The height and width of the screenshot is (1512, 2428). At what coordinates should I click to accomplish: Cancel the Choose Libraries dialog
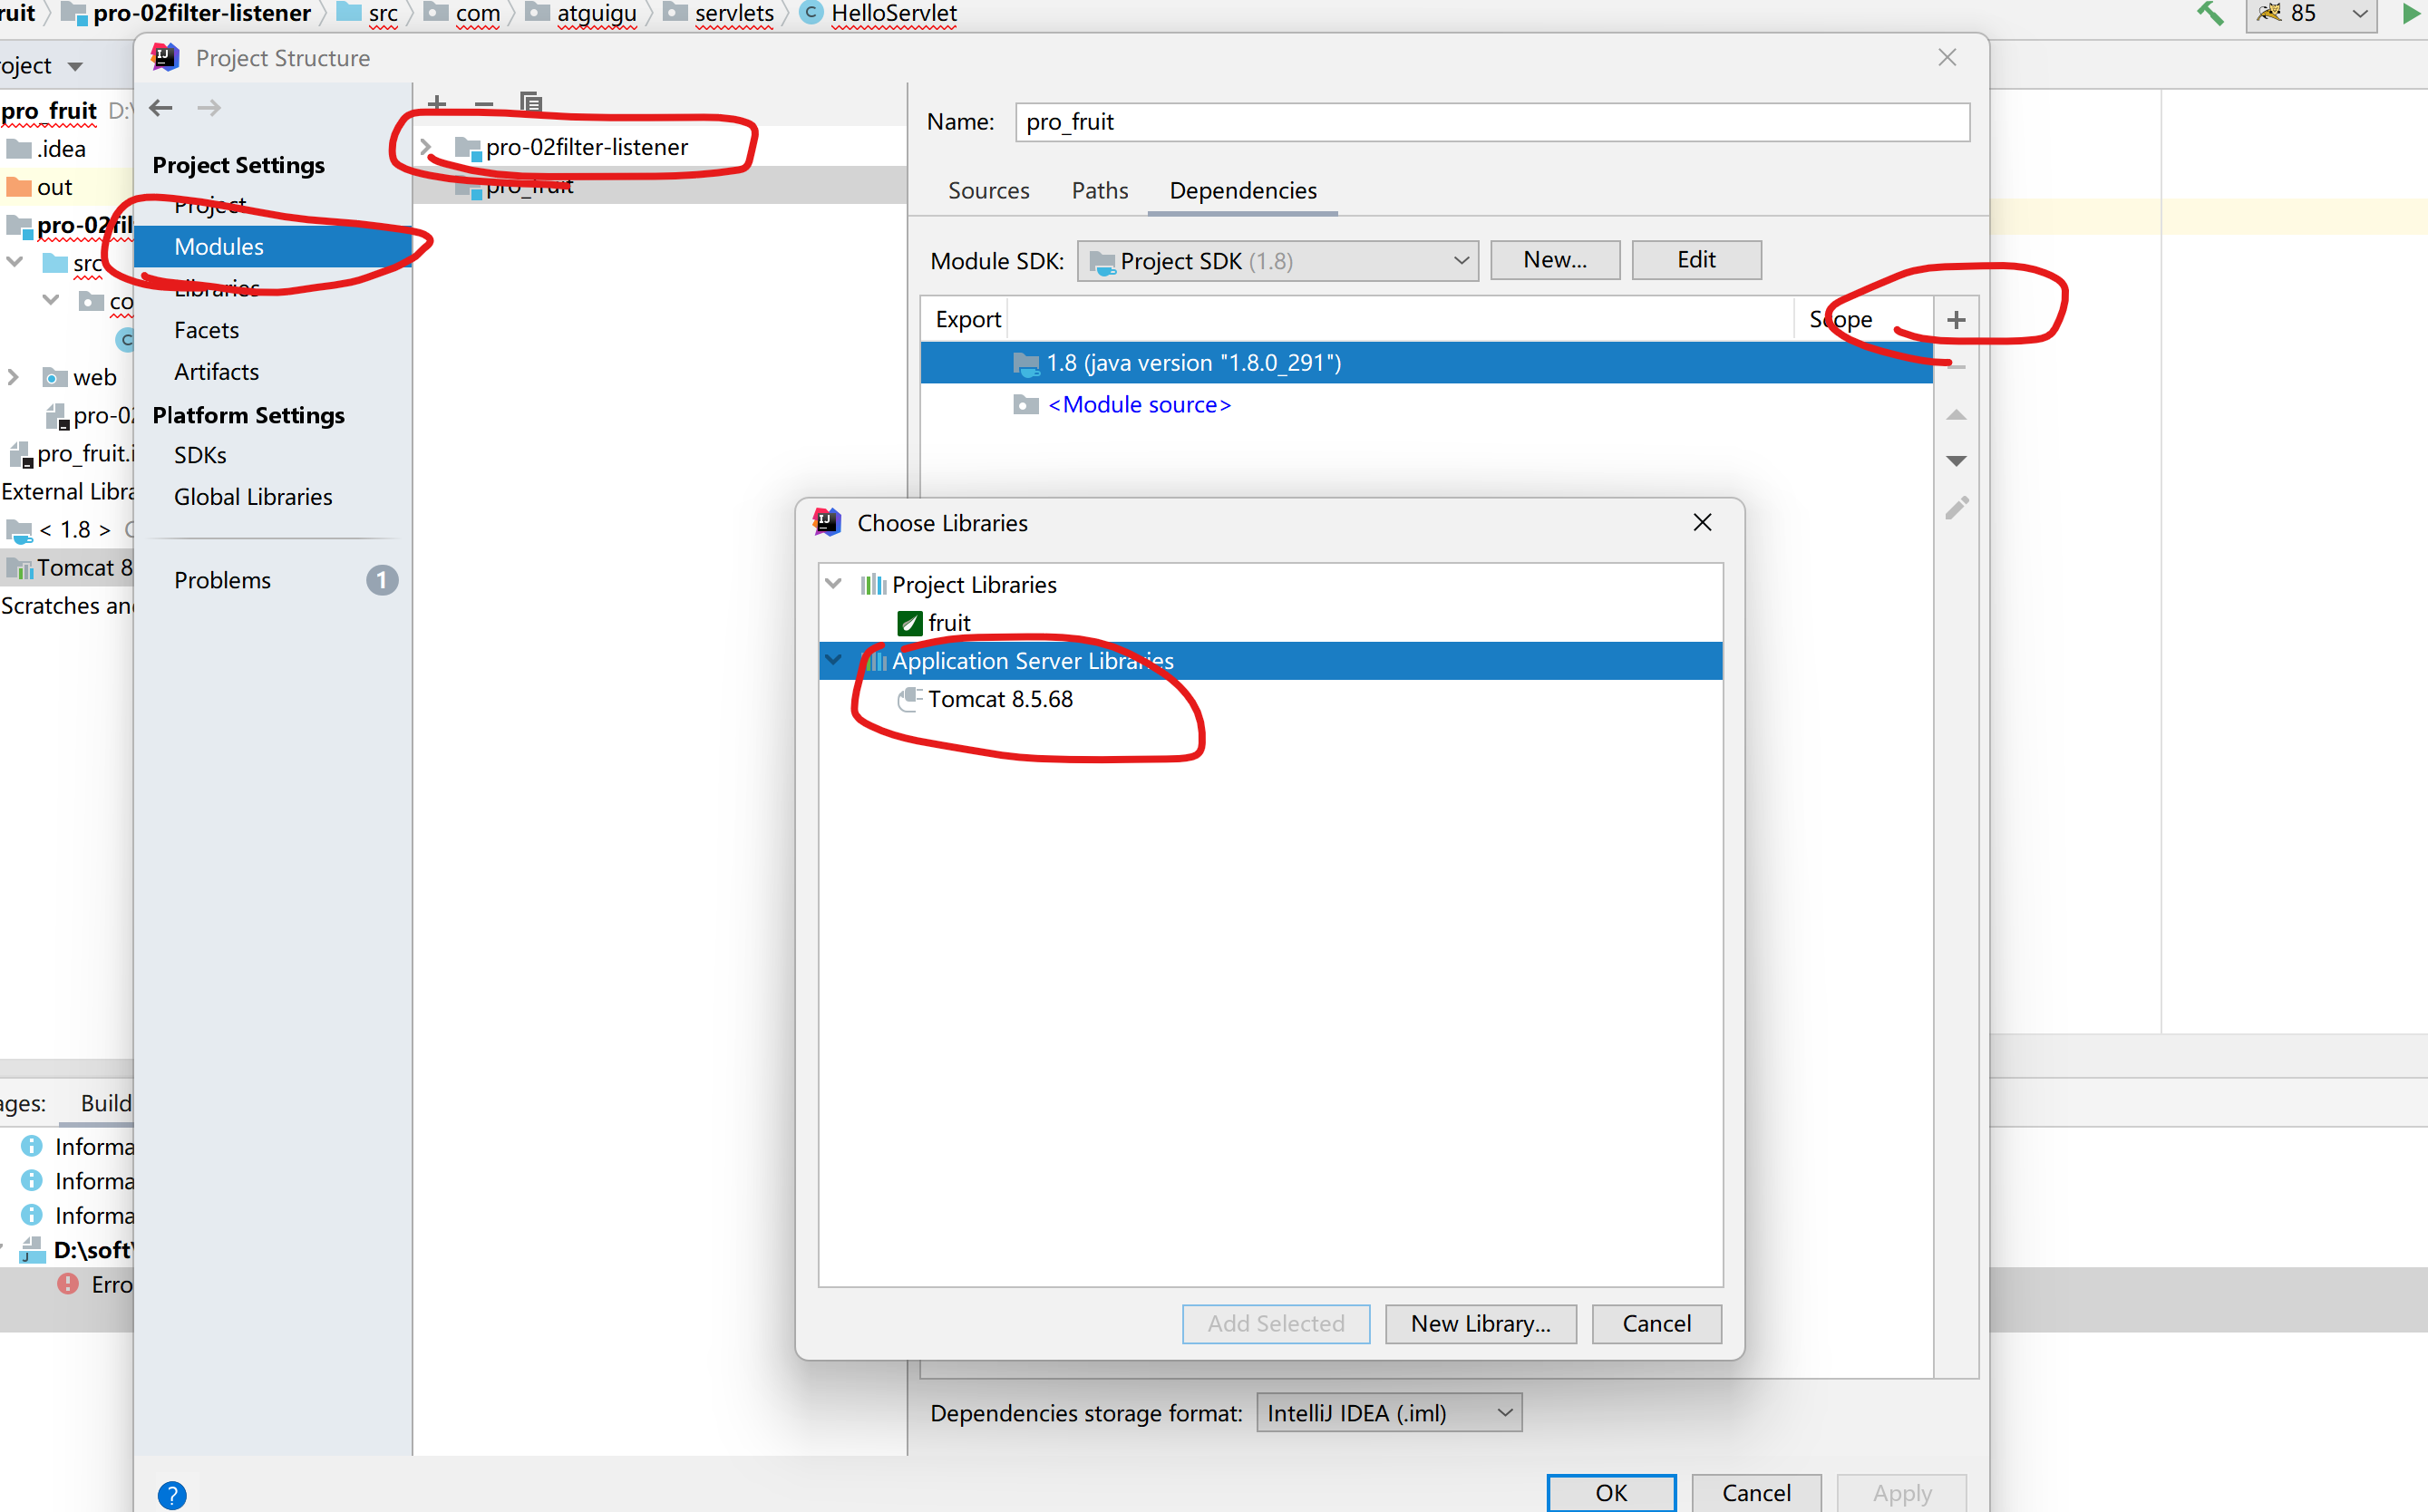point(1656,1323)
